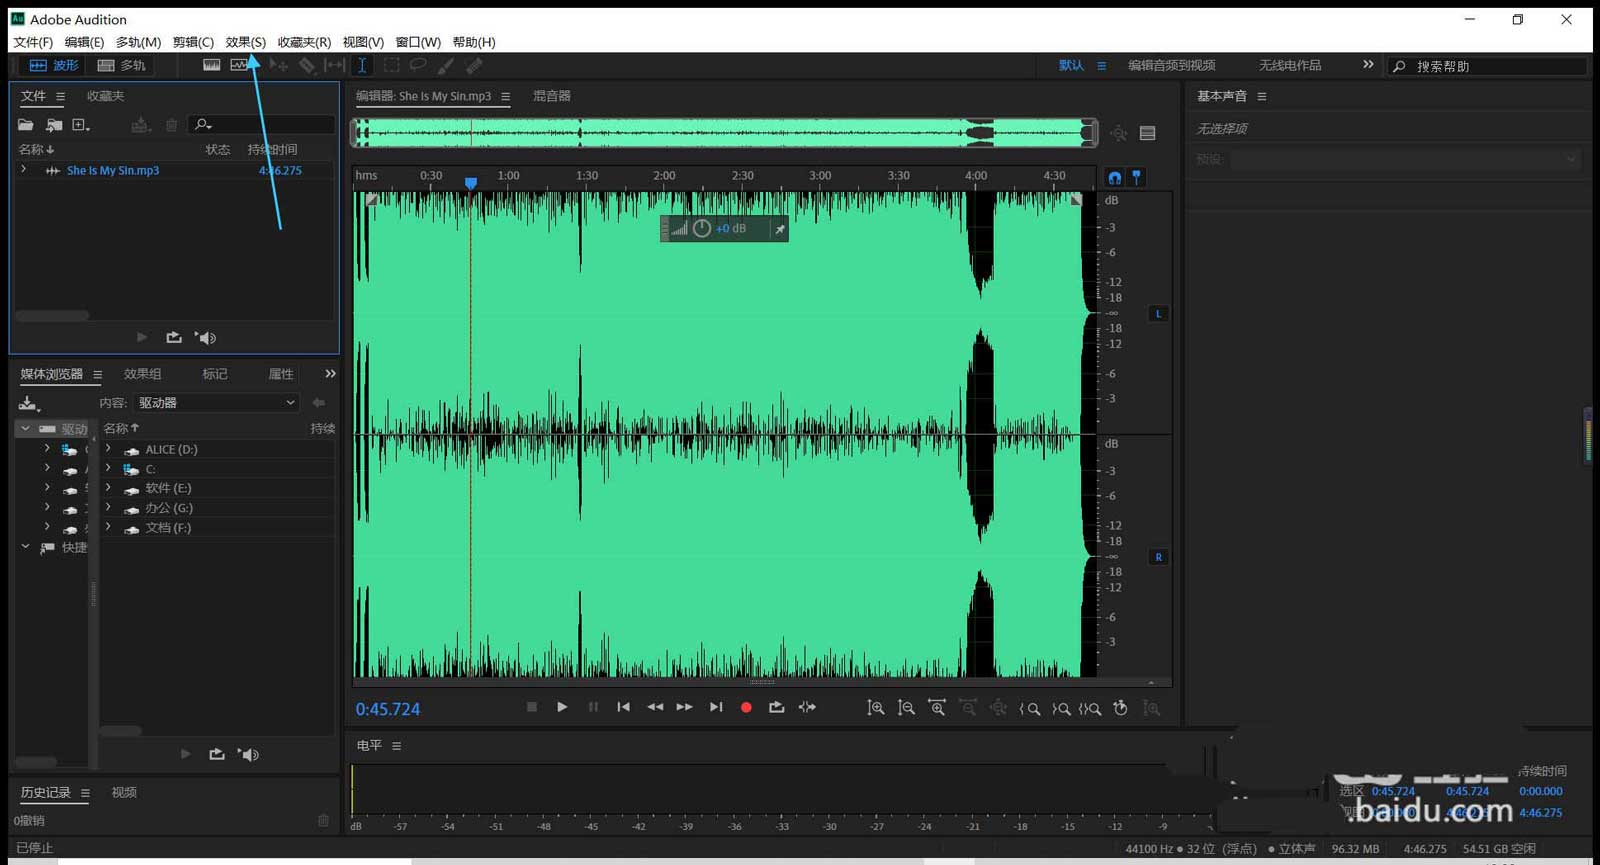Jump to the previous marker in transport
1600x865 pixels.
[623, 707]
